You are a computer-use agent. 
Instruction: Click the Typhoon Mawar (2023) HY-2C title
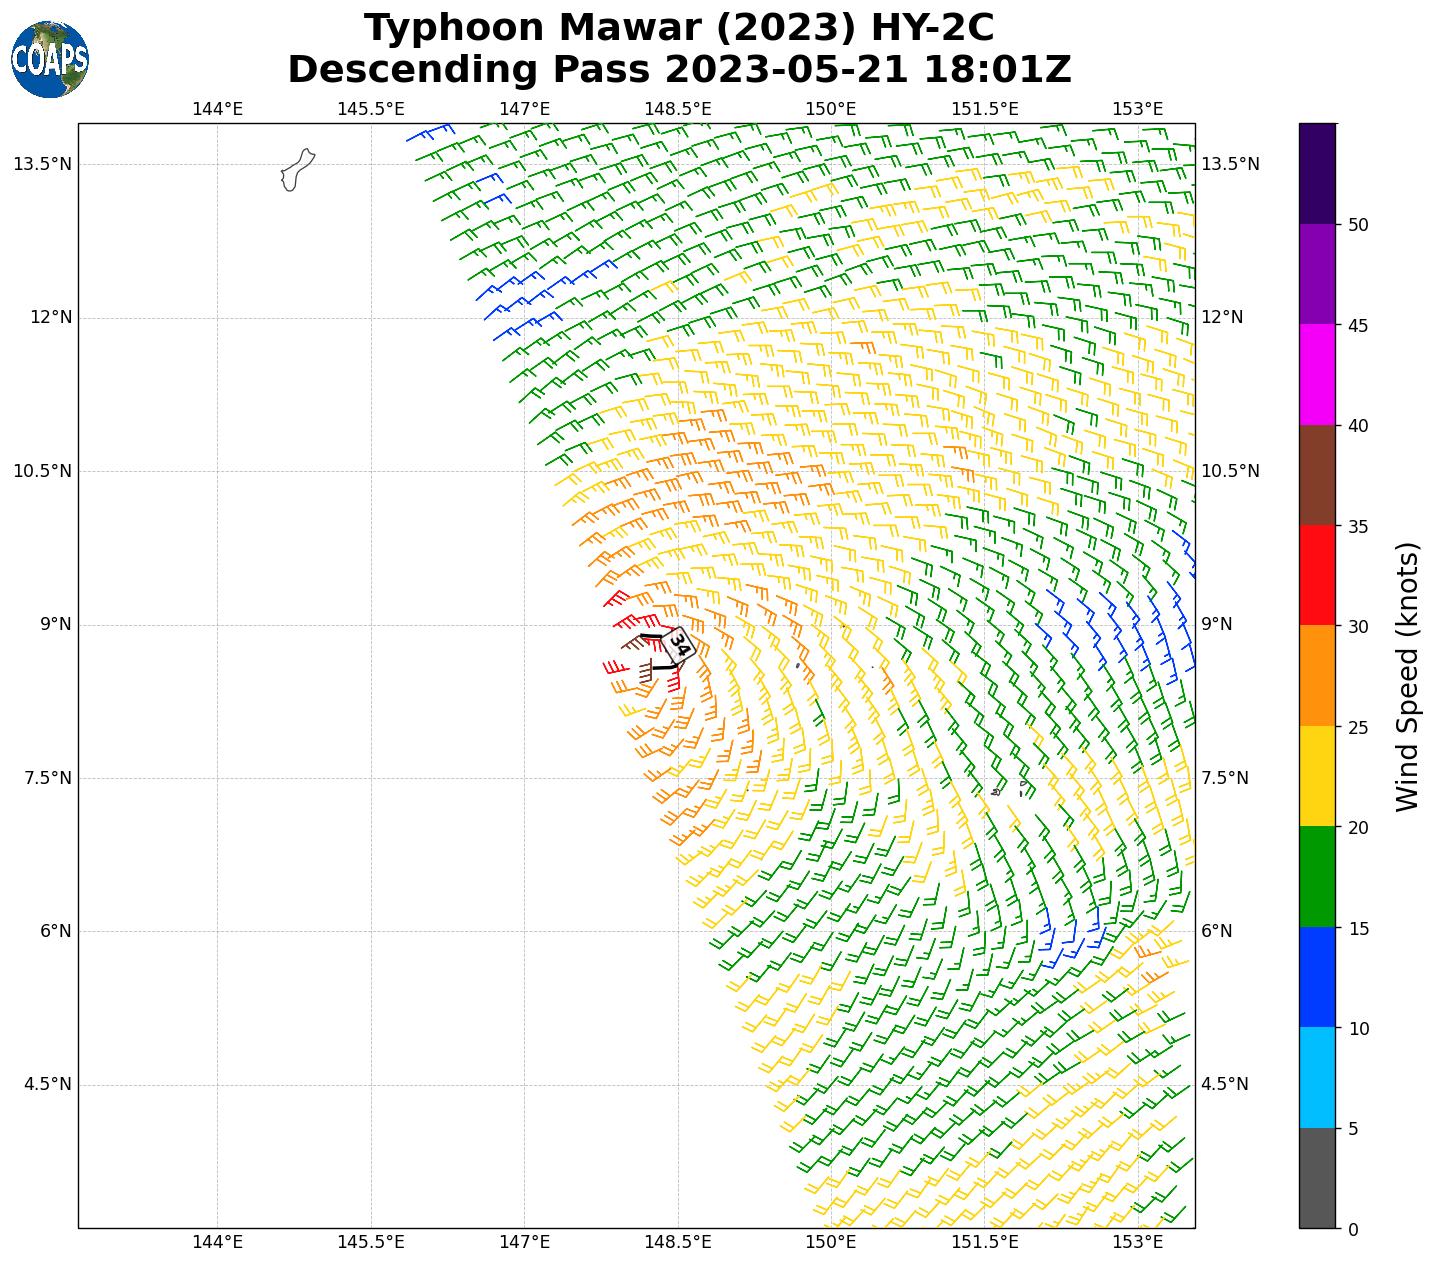click(x=679, y=28)
